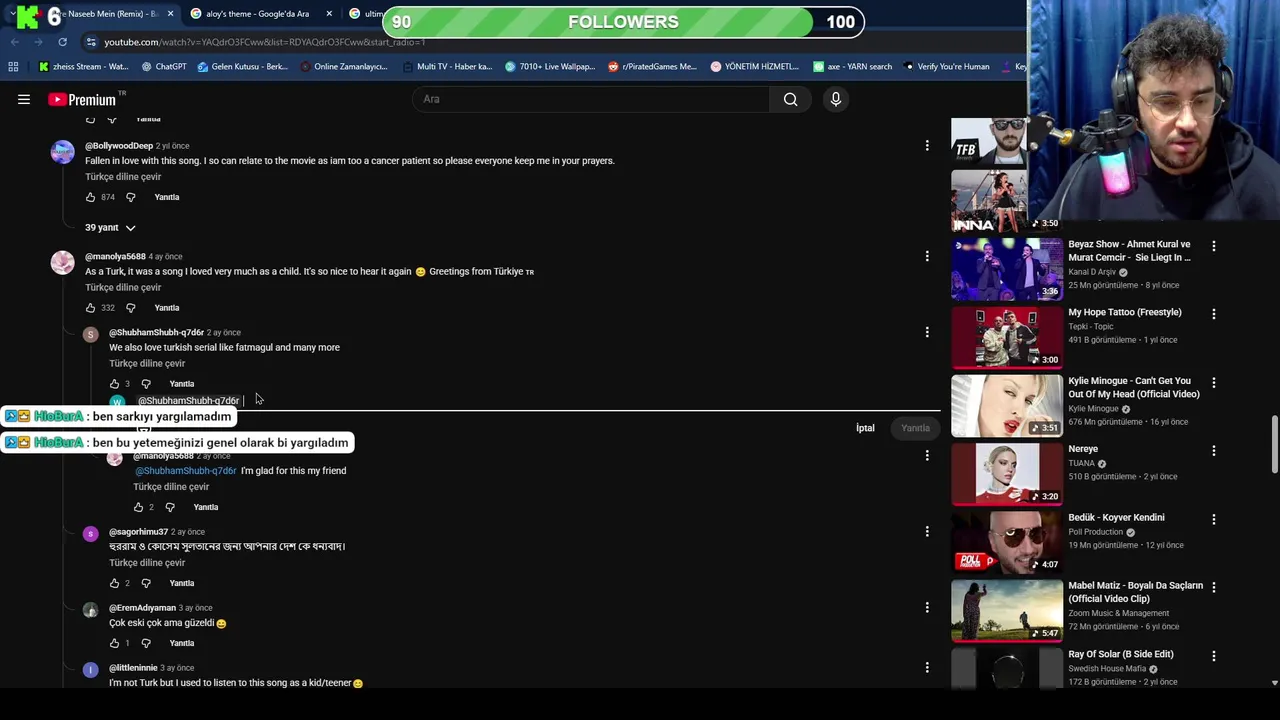Like the @BollywoodDeep comment
Viewport: 1280px width, 720px height.
click(x=90, y=197)
